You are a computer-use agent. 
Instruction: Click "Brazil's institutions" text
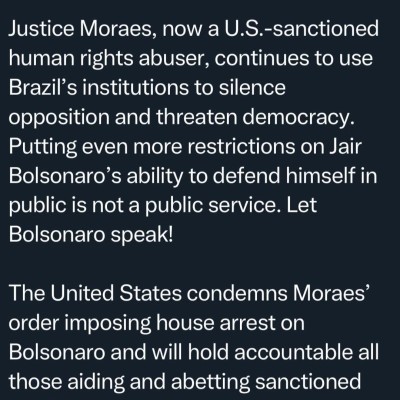[x=98, y=87]
